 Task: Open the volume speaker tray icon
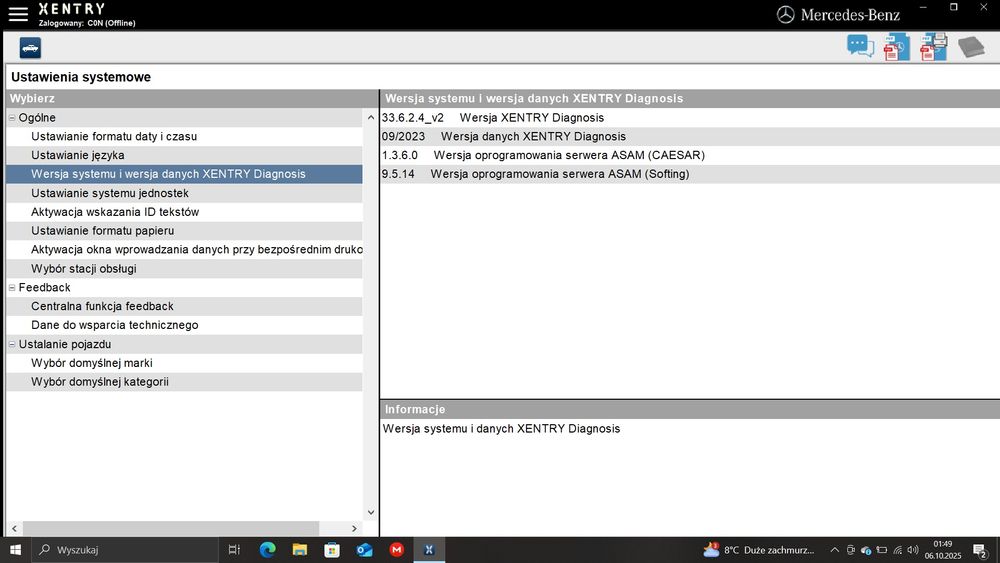tap(913, 550)
